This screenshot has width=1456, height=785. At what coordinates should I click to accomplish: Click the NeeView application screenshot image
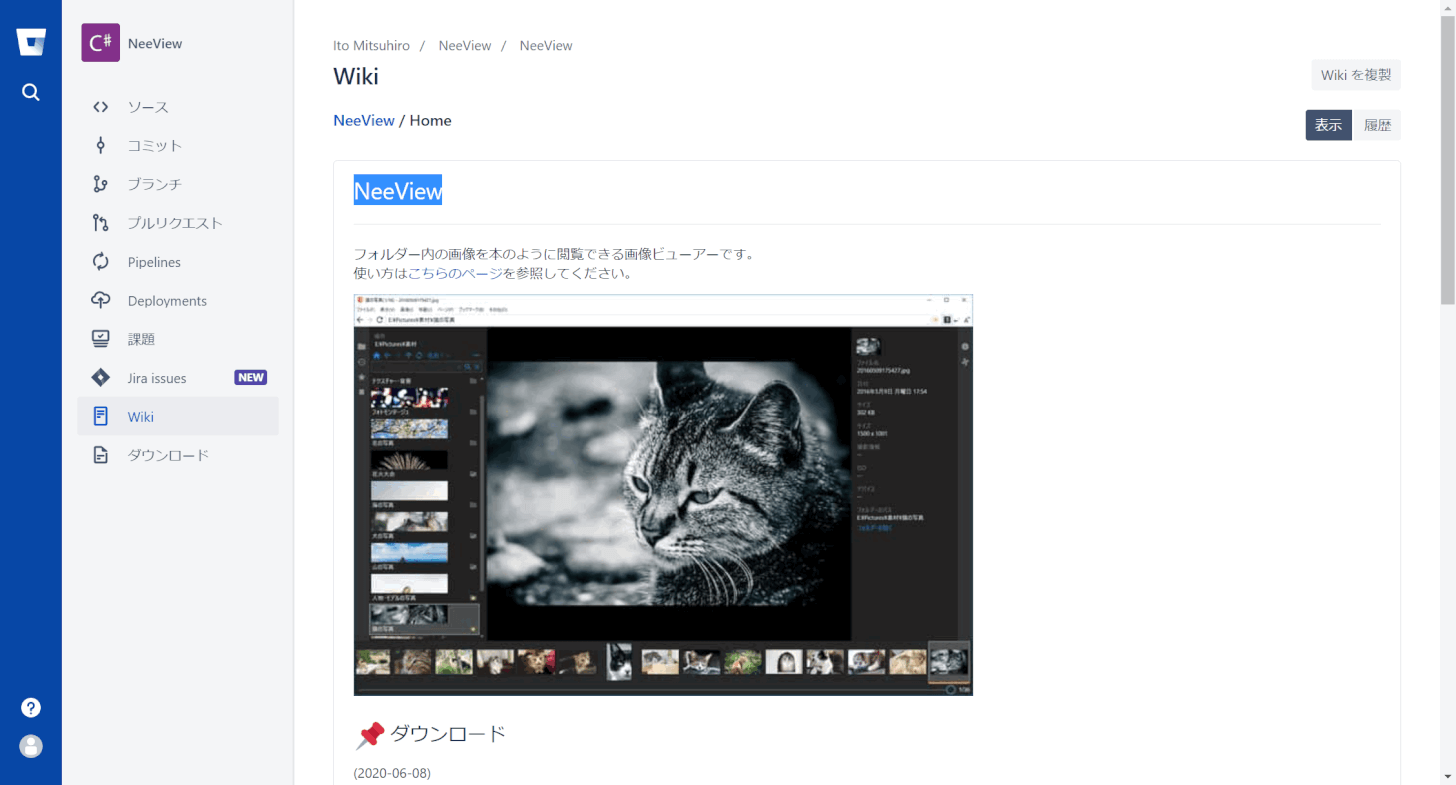pos(663,494)
